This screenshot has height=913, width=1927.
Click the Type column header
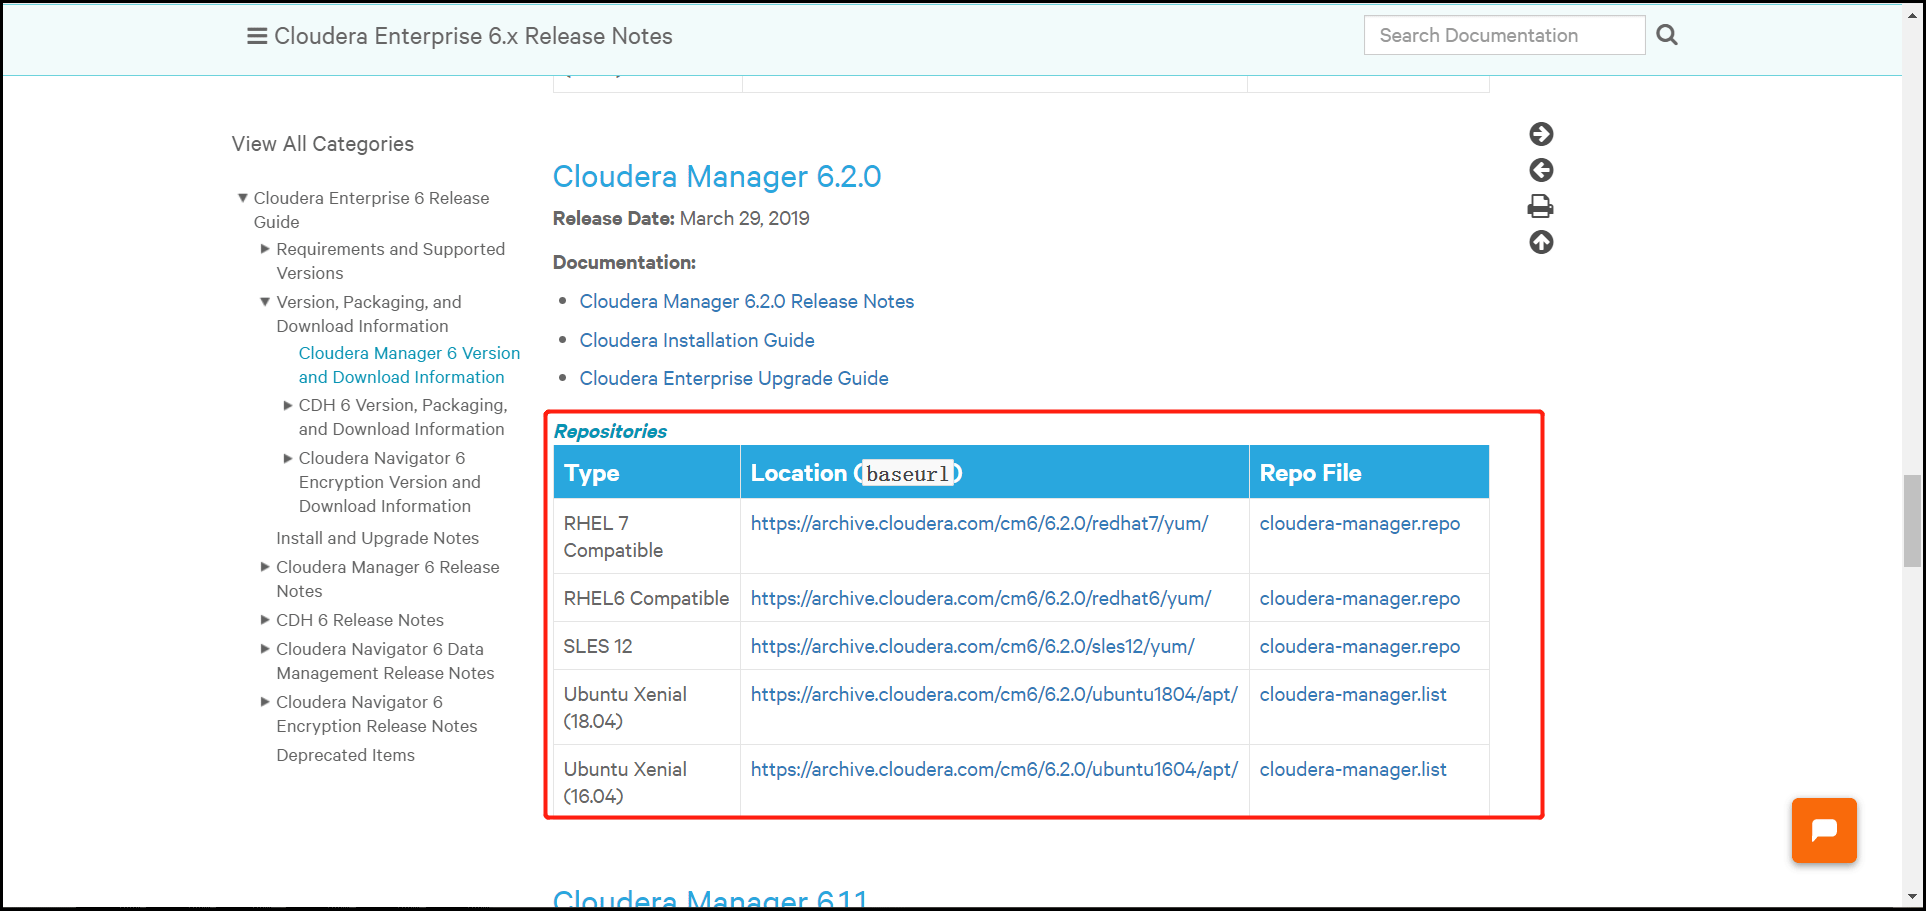pos(647,472)
